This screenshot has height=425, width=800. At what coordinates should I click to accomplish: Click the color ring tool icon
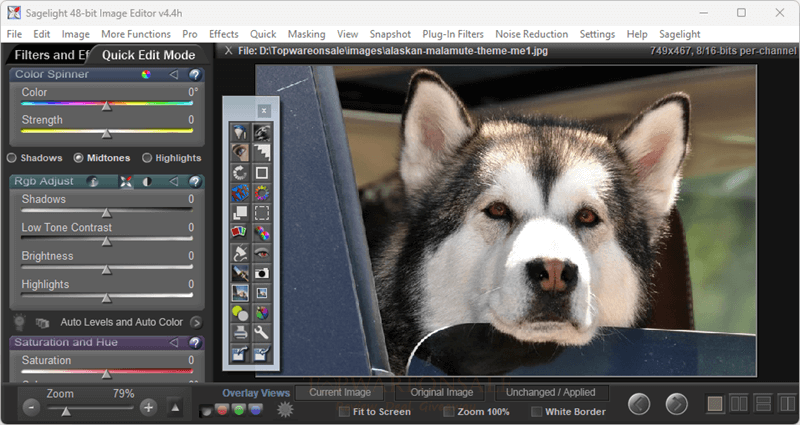[x=261, y=193]
